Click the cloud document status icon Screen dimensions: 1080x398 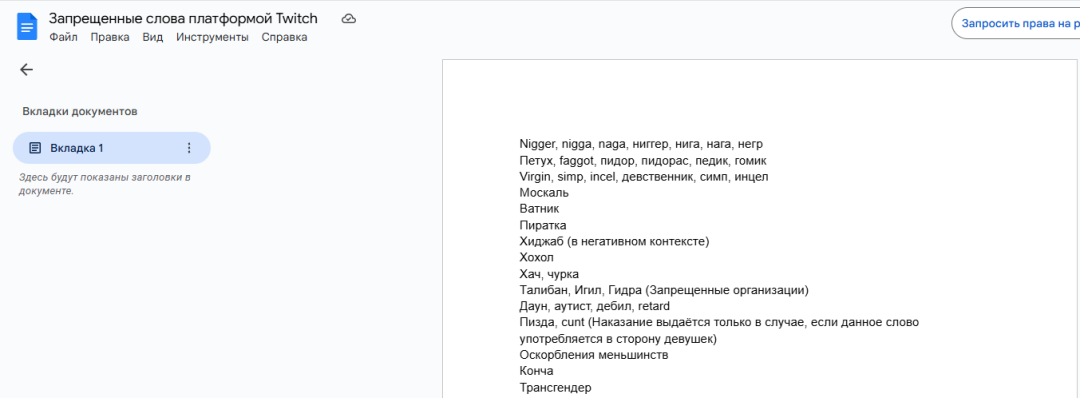coord(349,19)
